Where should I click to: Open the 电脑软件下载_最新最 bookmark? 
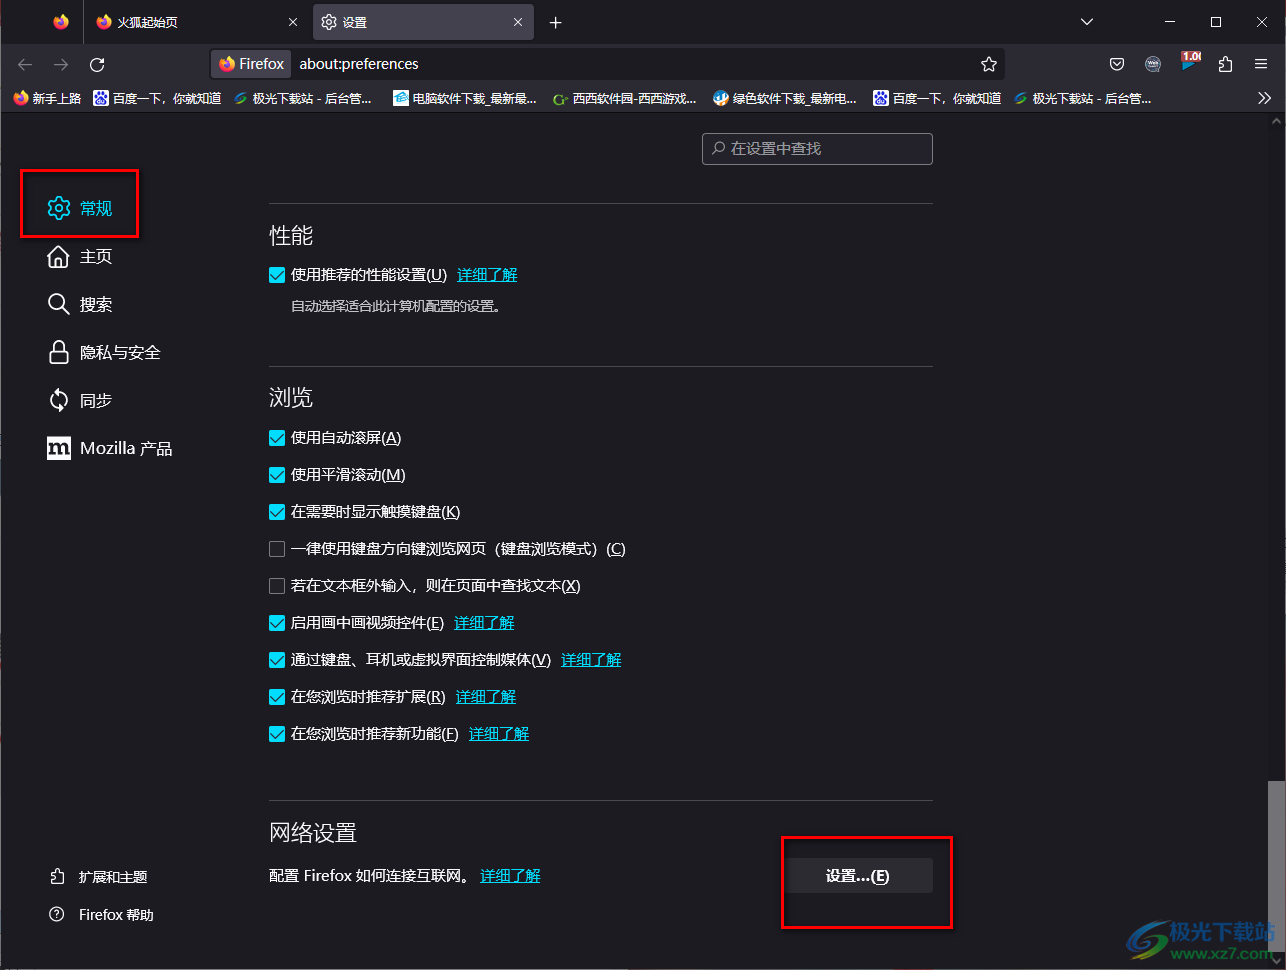click(465, 98)
